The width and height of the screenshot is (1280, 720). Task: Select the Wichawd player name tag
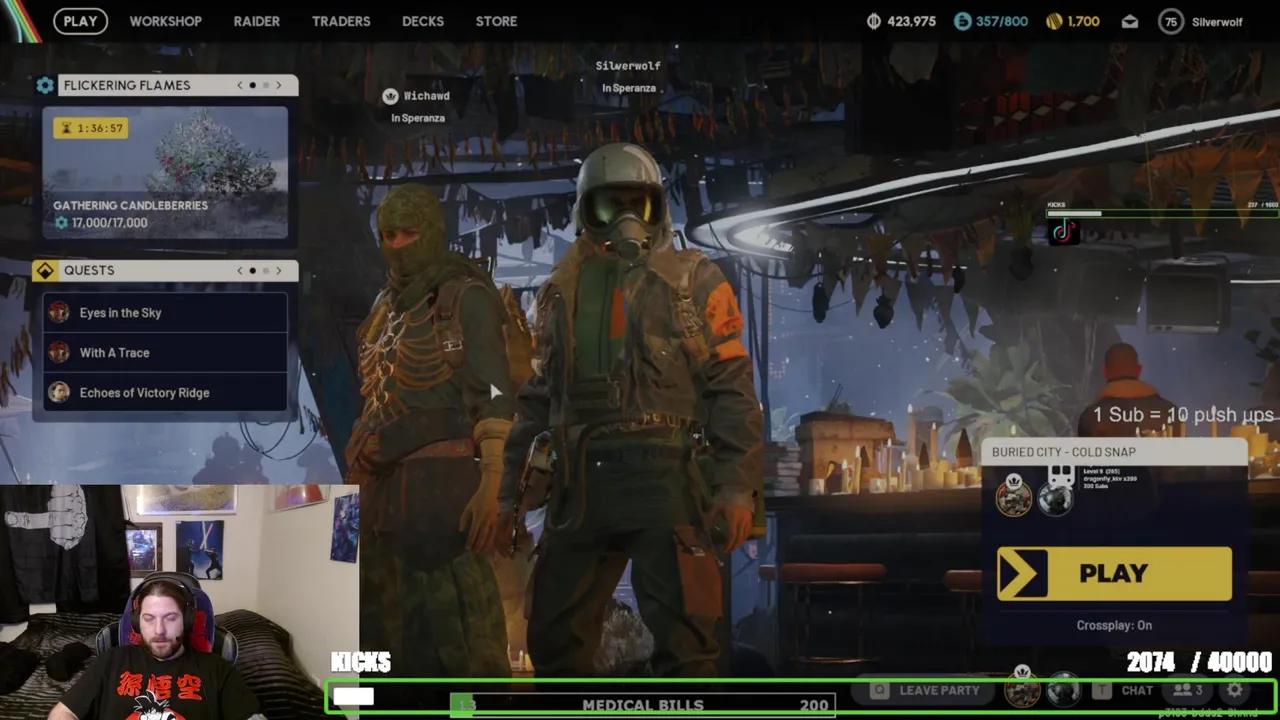[x=426, y=96]
